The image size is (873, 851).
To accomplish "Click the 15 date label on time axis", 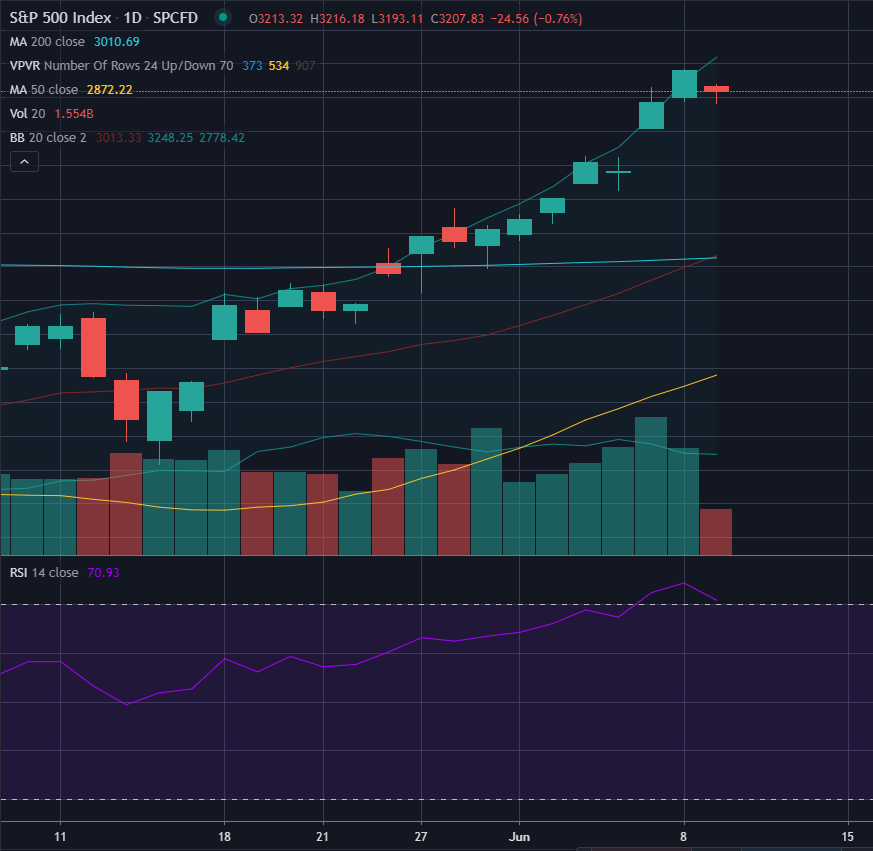I will click(847, 837).
